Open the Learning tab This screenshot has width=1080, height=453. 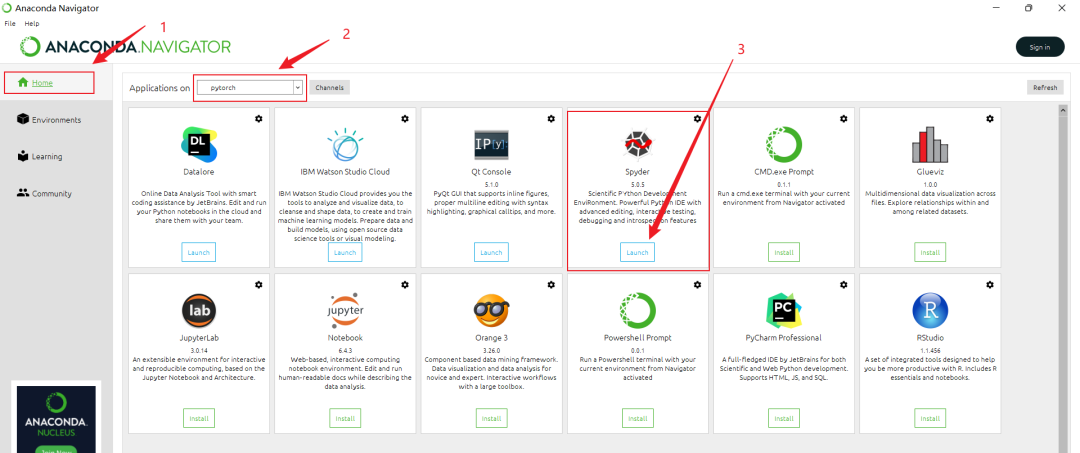[x=40, y=156]
